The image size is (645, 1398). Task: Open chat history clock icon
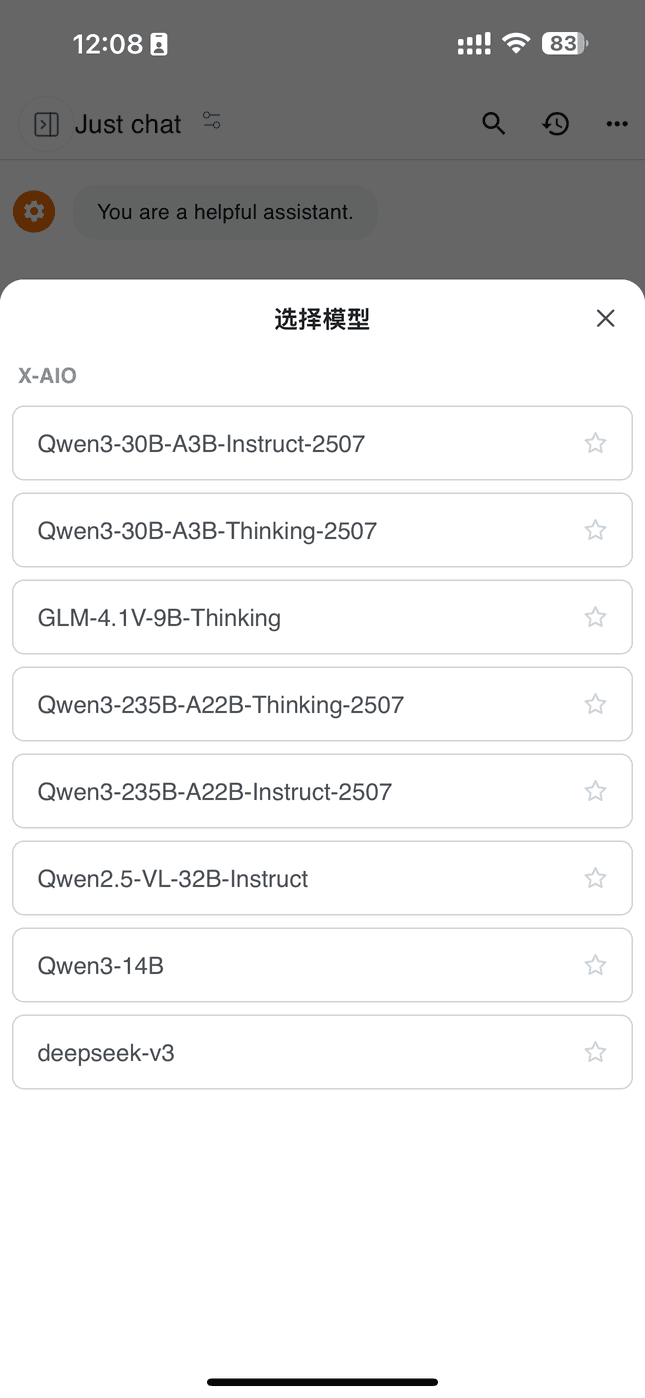[556, 124]
